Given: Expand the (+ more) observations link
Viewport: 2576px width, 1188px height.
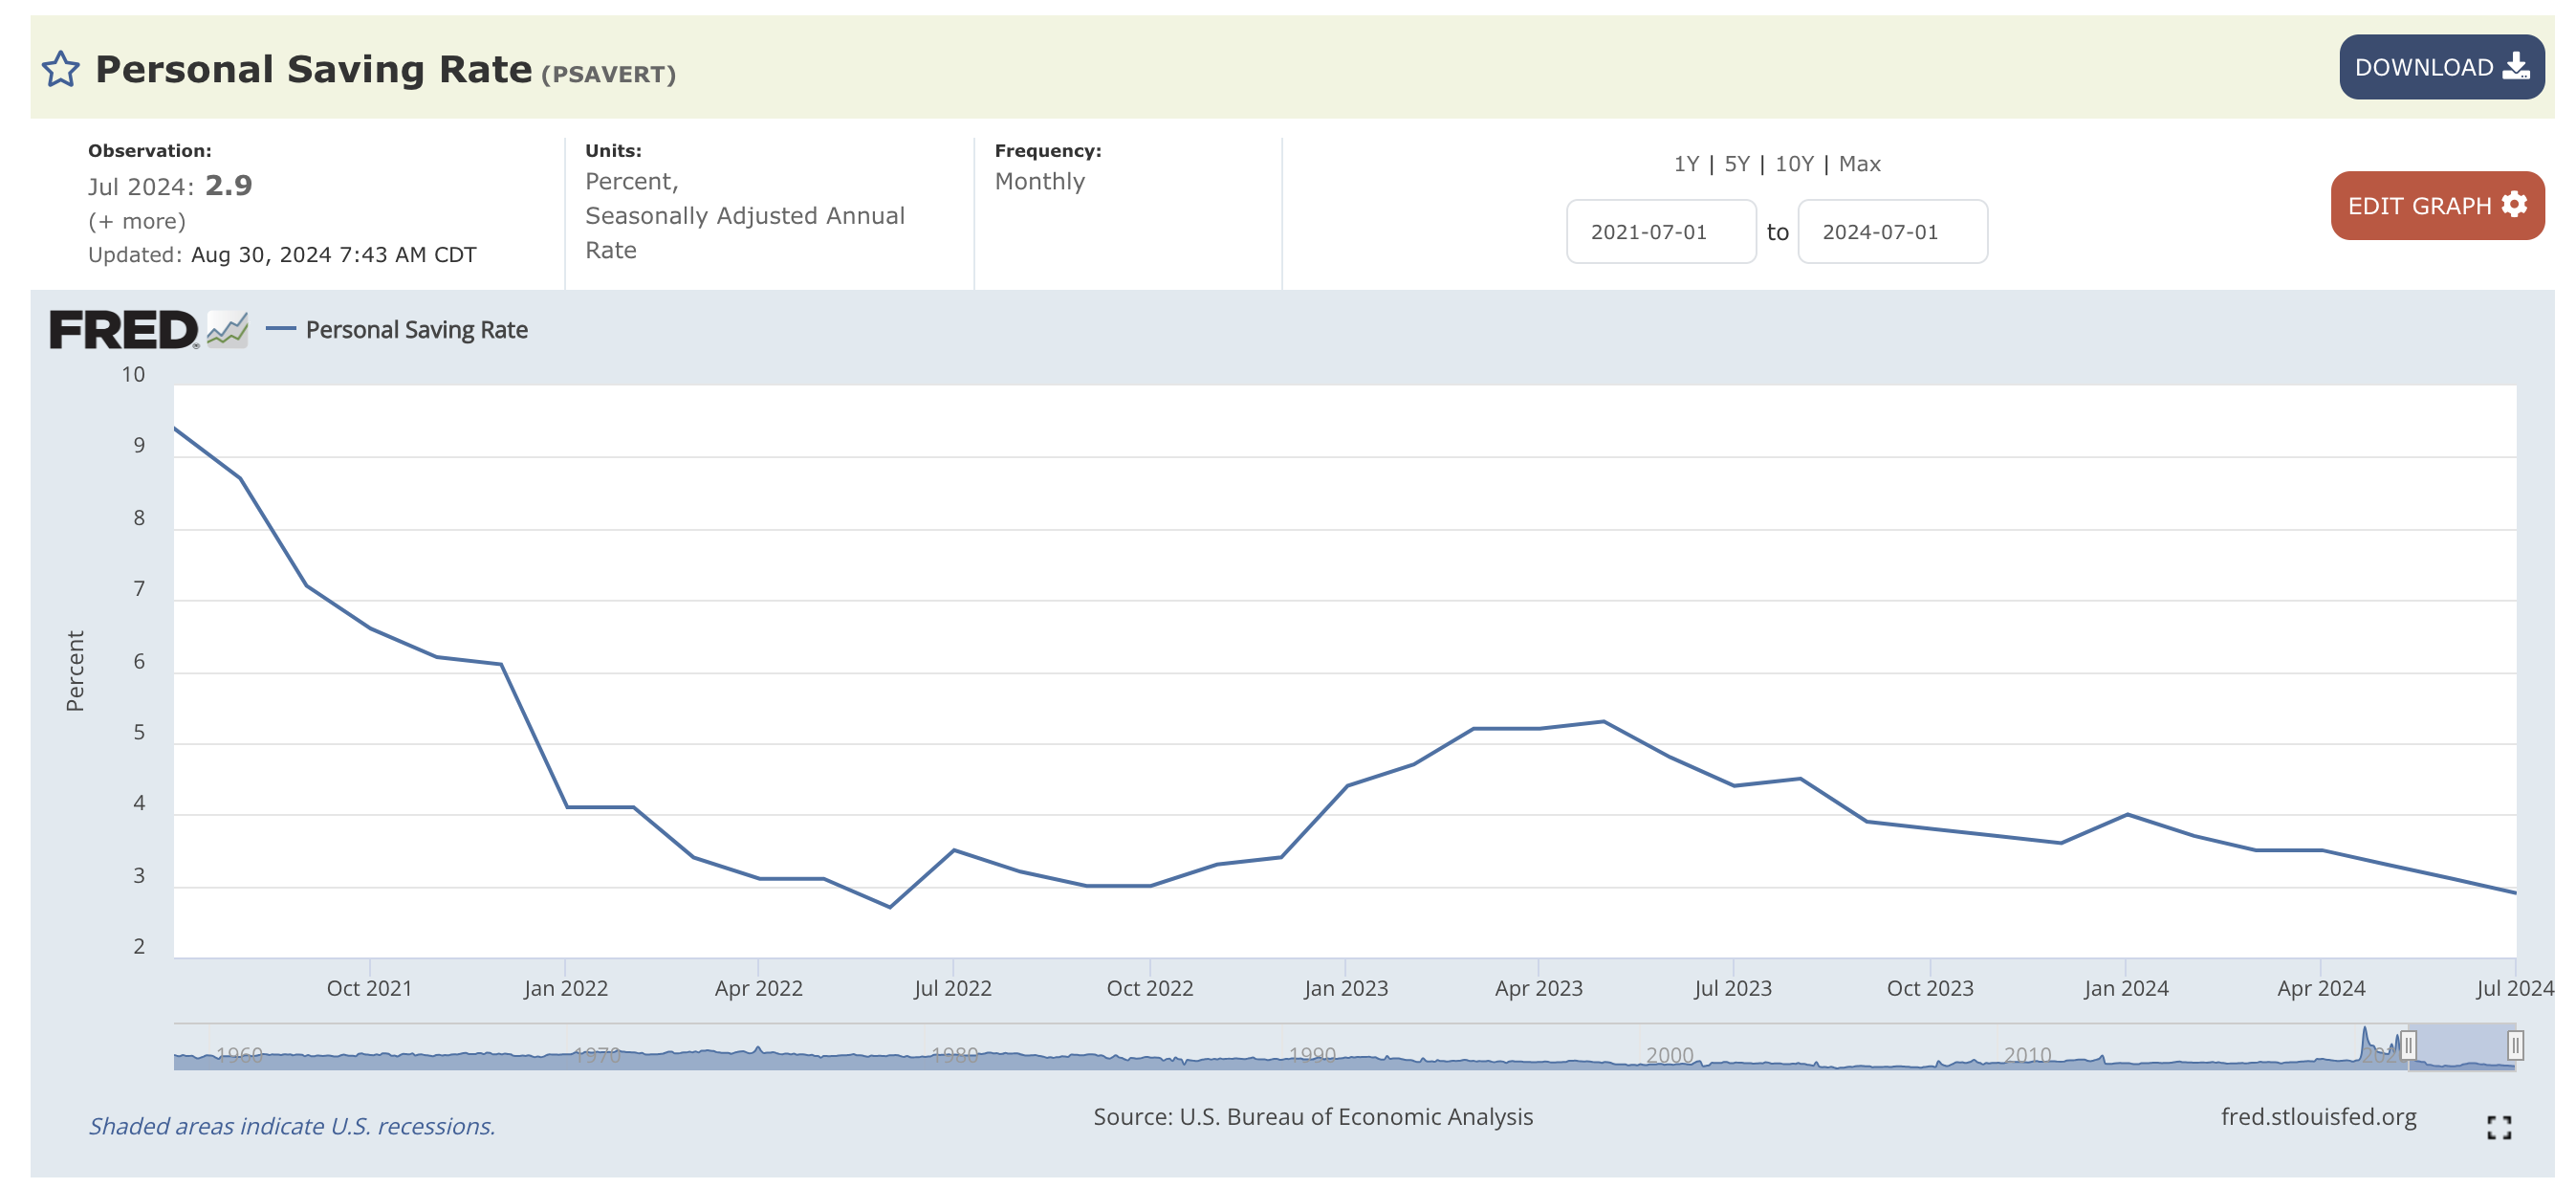Looking at the screenshot, I should click(137, 221).
